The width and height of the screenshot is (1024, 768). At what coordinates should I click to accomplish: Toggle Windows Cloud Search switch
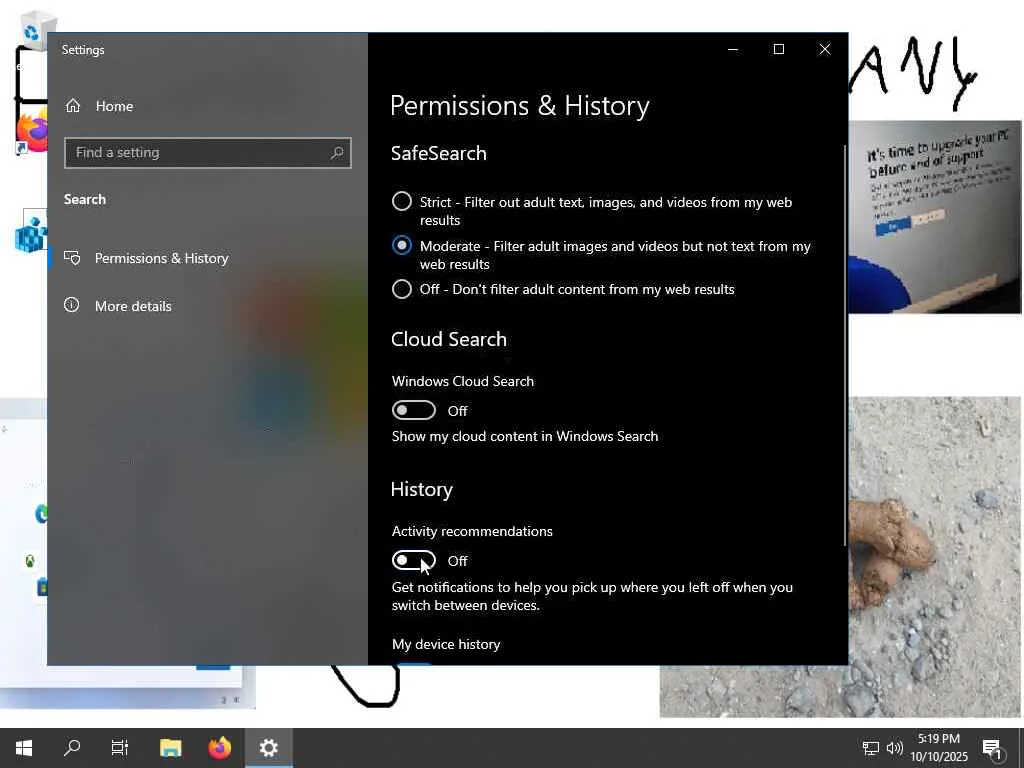click(413, 410)
